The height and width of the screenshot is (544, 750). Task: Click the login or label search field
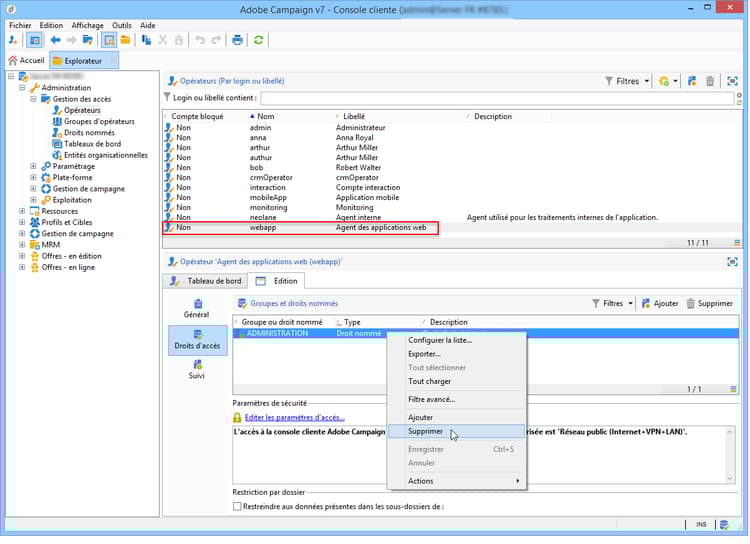pyautogui.click(x=500, y=98)
